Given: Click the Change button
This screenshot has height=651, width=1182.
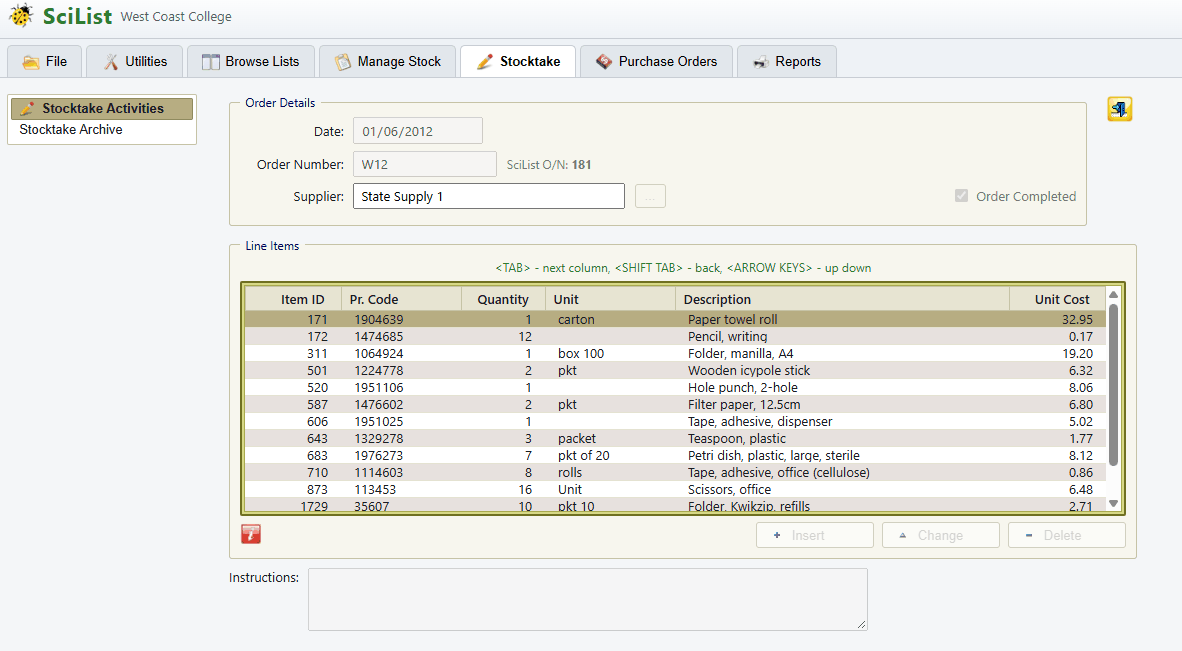Looking at the screenshot, I should click(x=941, y=535).
